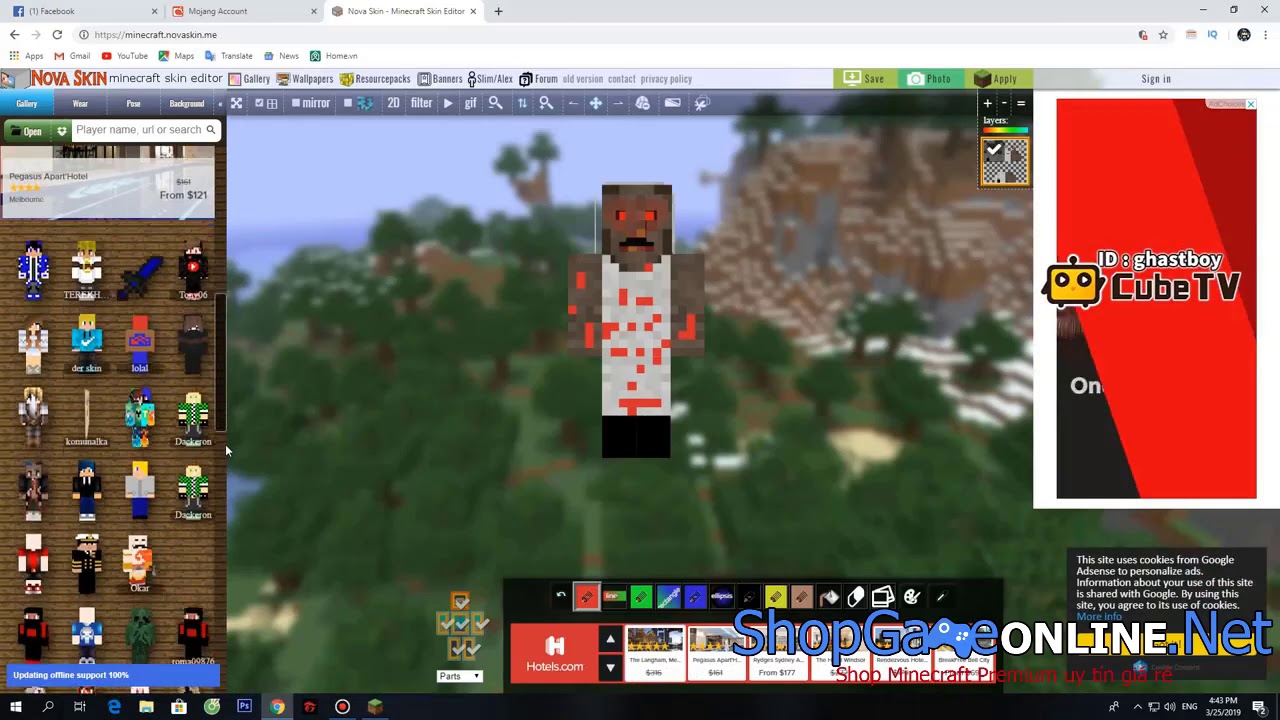Click the right arrow rotate icon

point(618,103)
